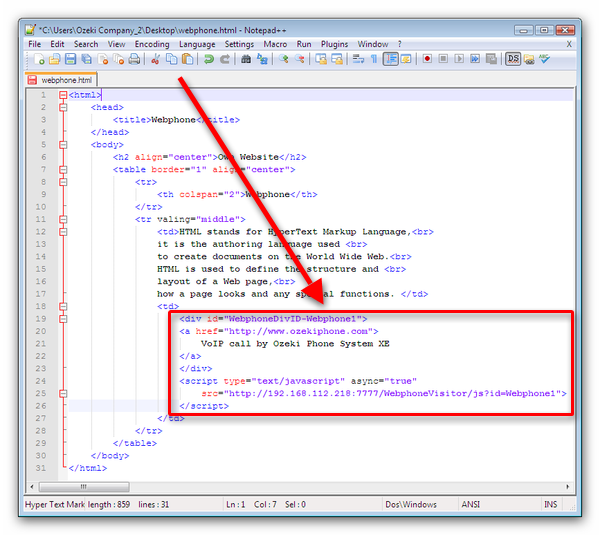This screenshot has width=600, height=535.
Task: Toggle the DS spell-check toolbar button
Action: (513, 59)
